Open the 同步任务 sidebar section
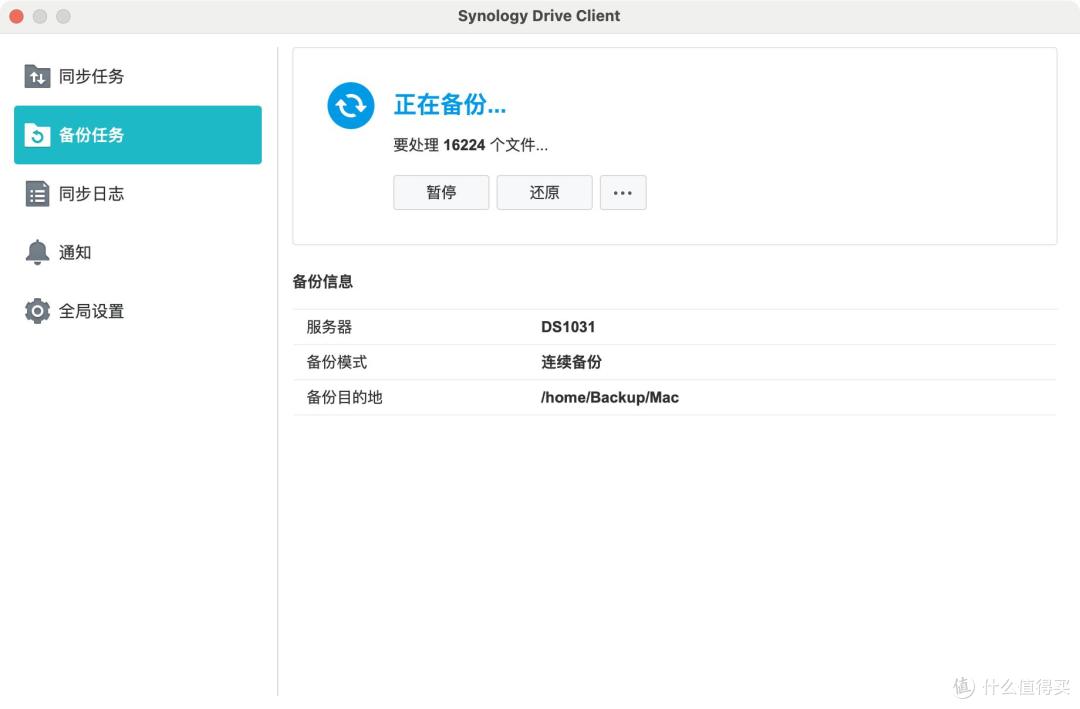The height and width of the screenshot is (709, 1080). tap(138, 76)
